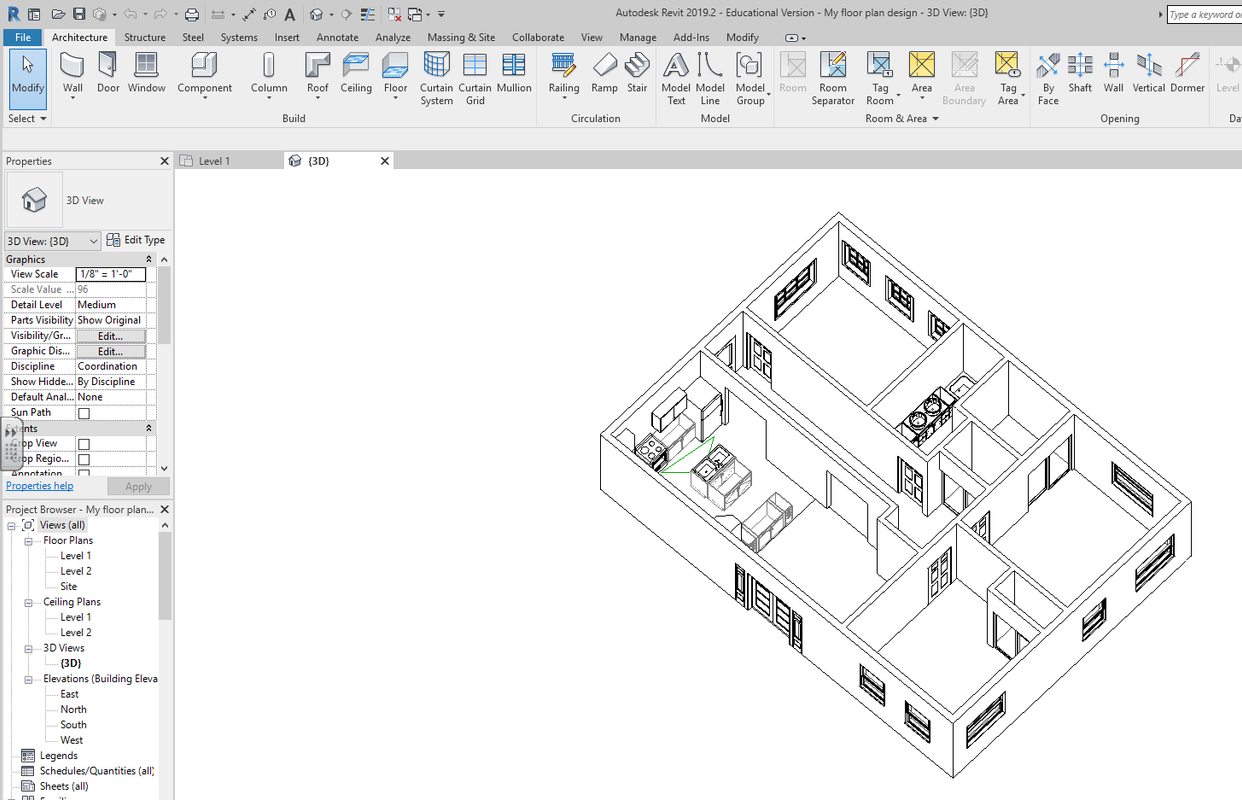Select the Shaft opening tool
This screenshot has height=800, width=1242.
pos(1080,73)
